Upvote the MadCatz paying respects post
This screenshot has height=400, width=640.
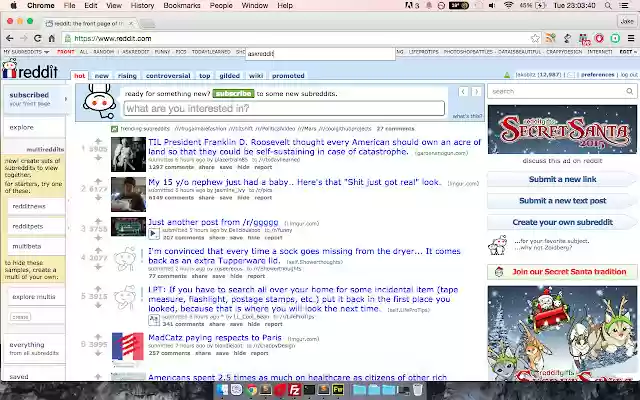pos(98,336)
